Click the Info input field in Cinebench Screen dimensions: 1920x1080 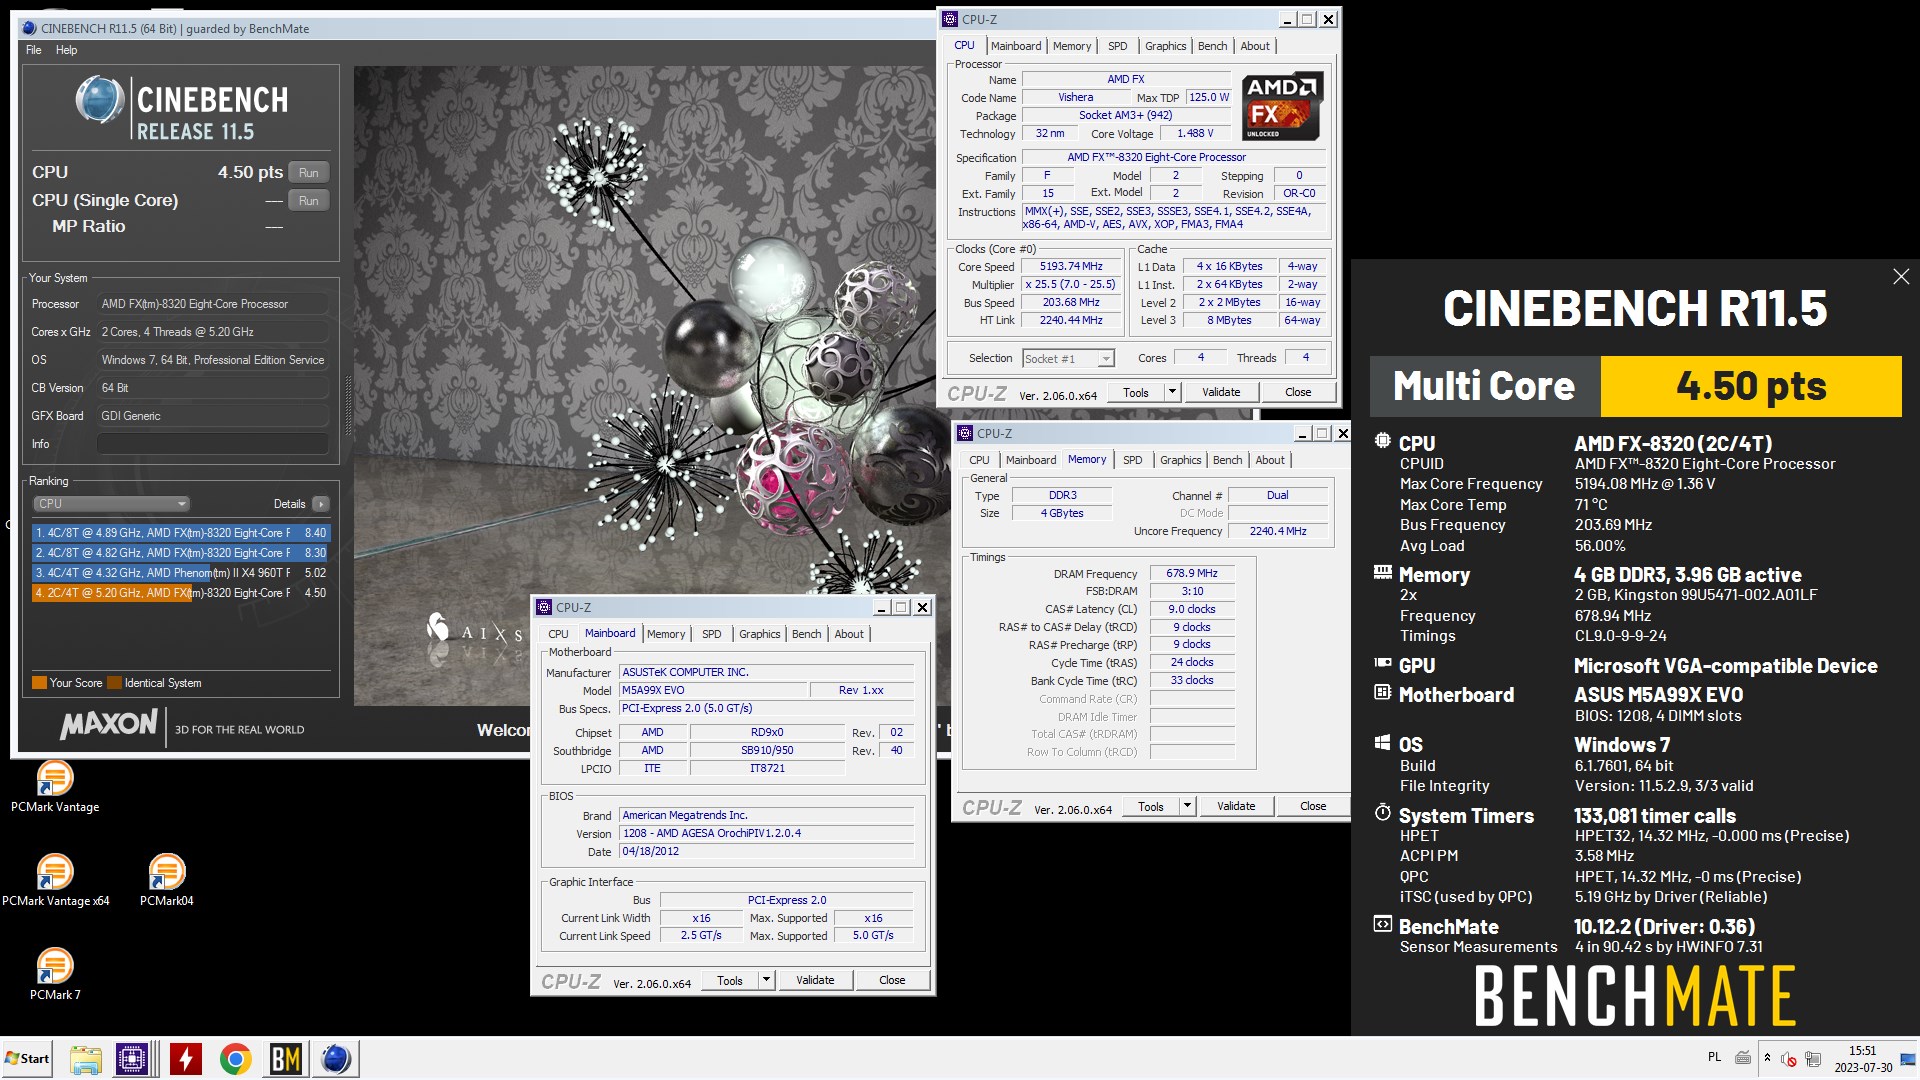click(x=213, y=444)
